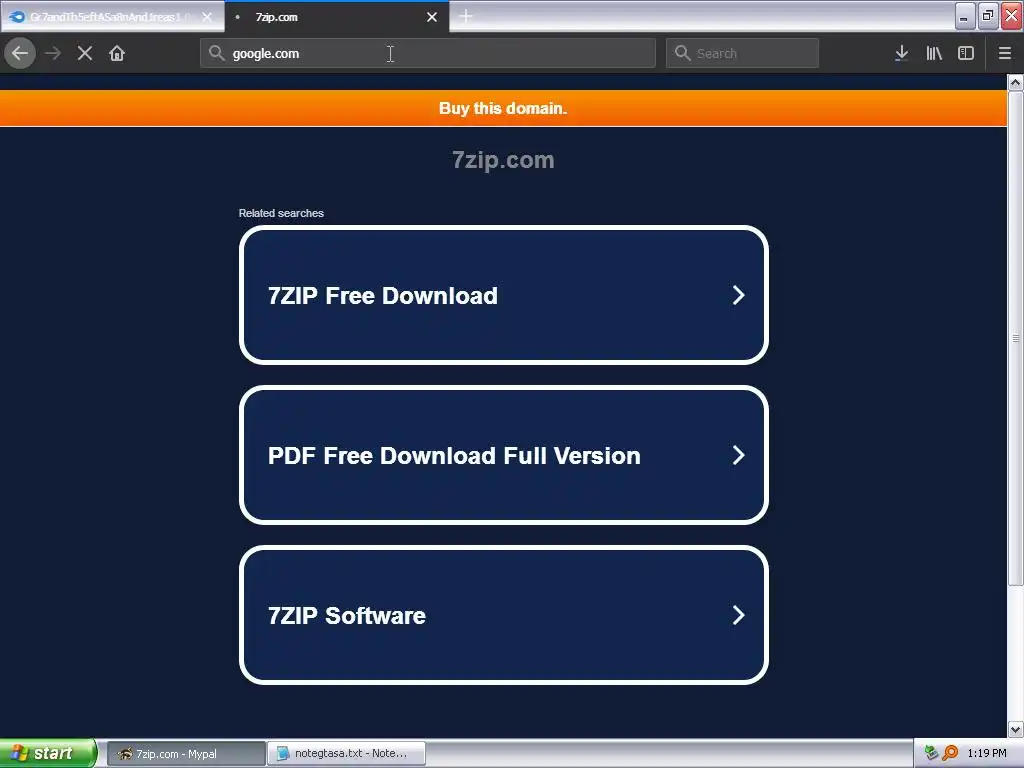Click the magnifier icon in the Search box
This screenshot has height=768, width=1024.
(x=682, y=53)
